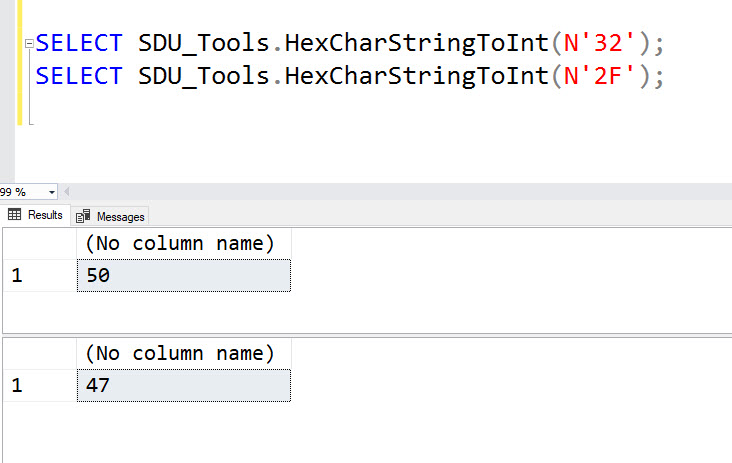Click the first SELECT keyword
Viewport: 732px width, 463px height.
pyautogui.click(x=79, y=43)
